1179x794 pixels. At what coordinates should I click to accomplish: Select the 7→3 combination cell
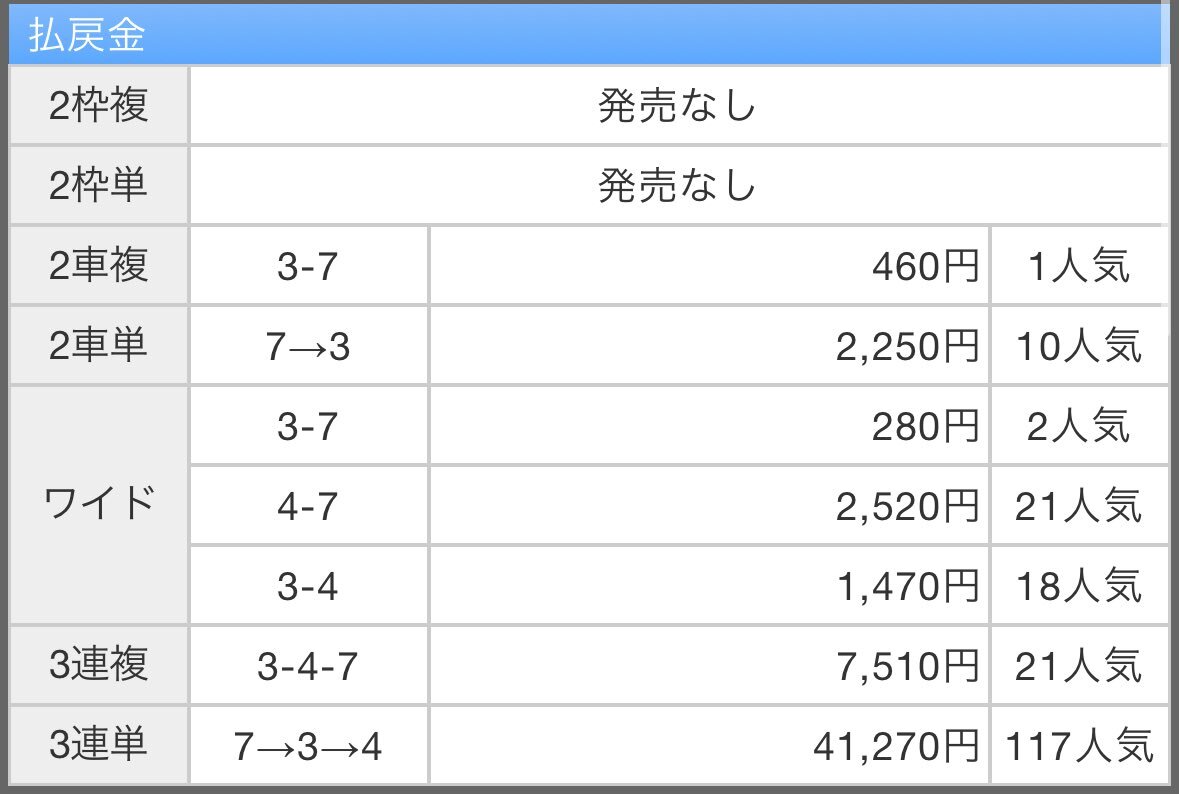tap(308, 346)
